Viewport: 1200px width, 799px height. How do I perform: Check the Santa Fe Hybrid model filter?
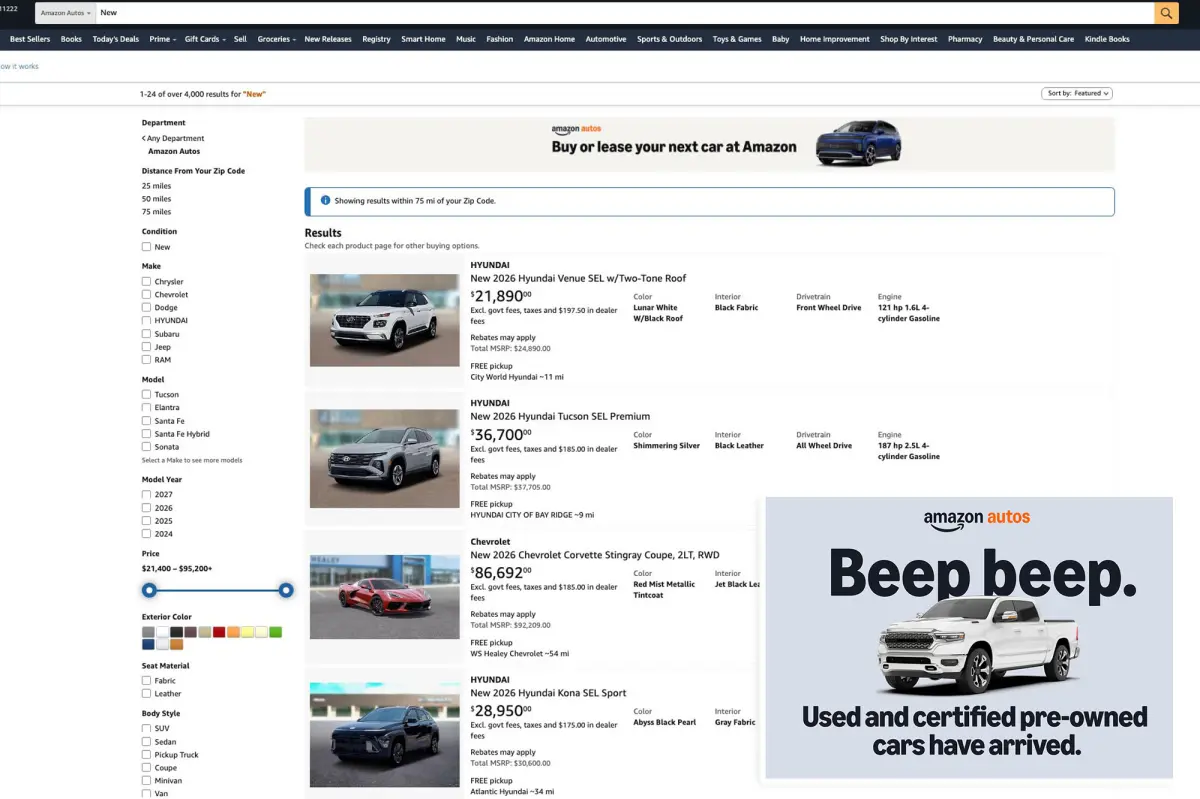(144, 433)
